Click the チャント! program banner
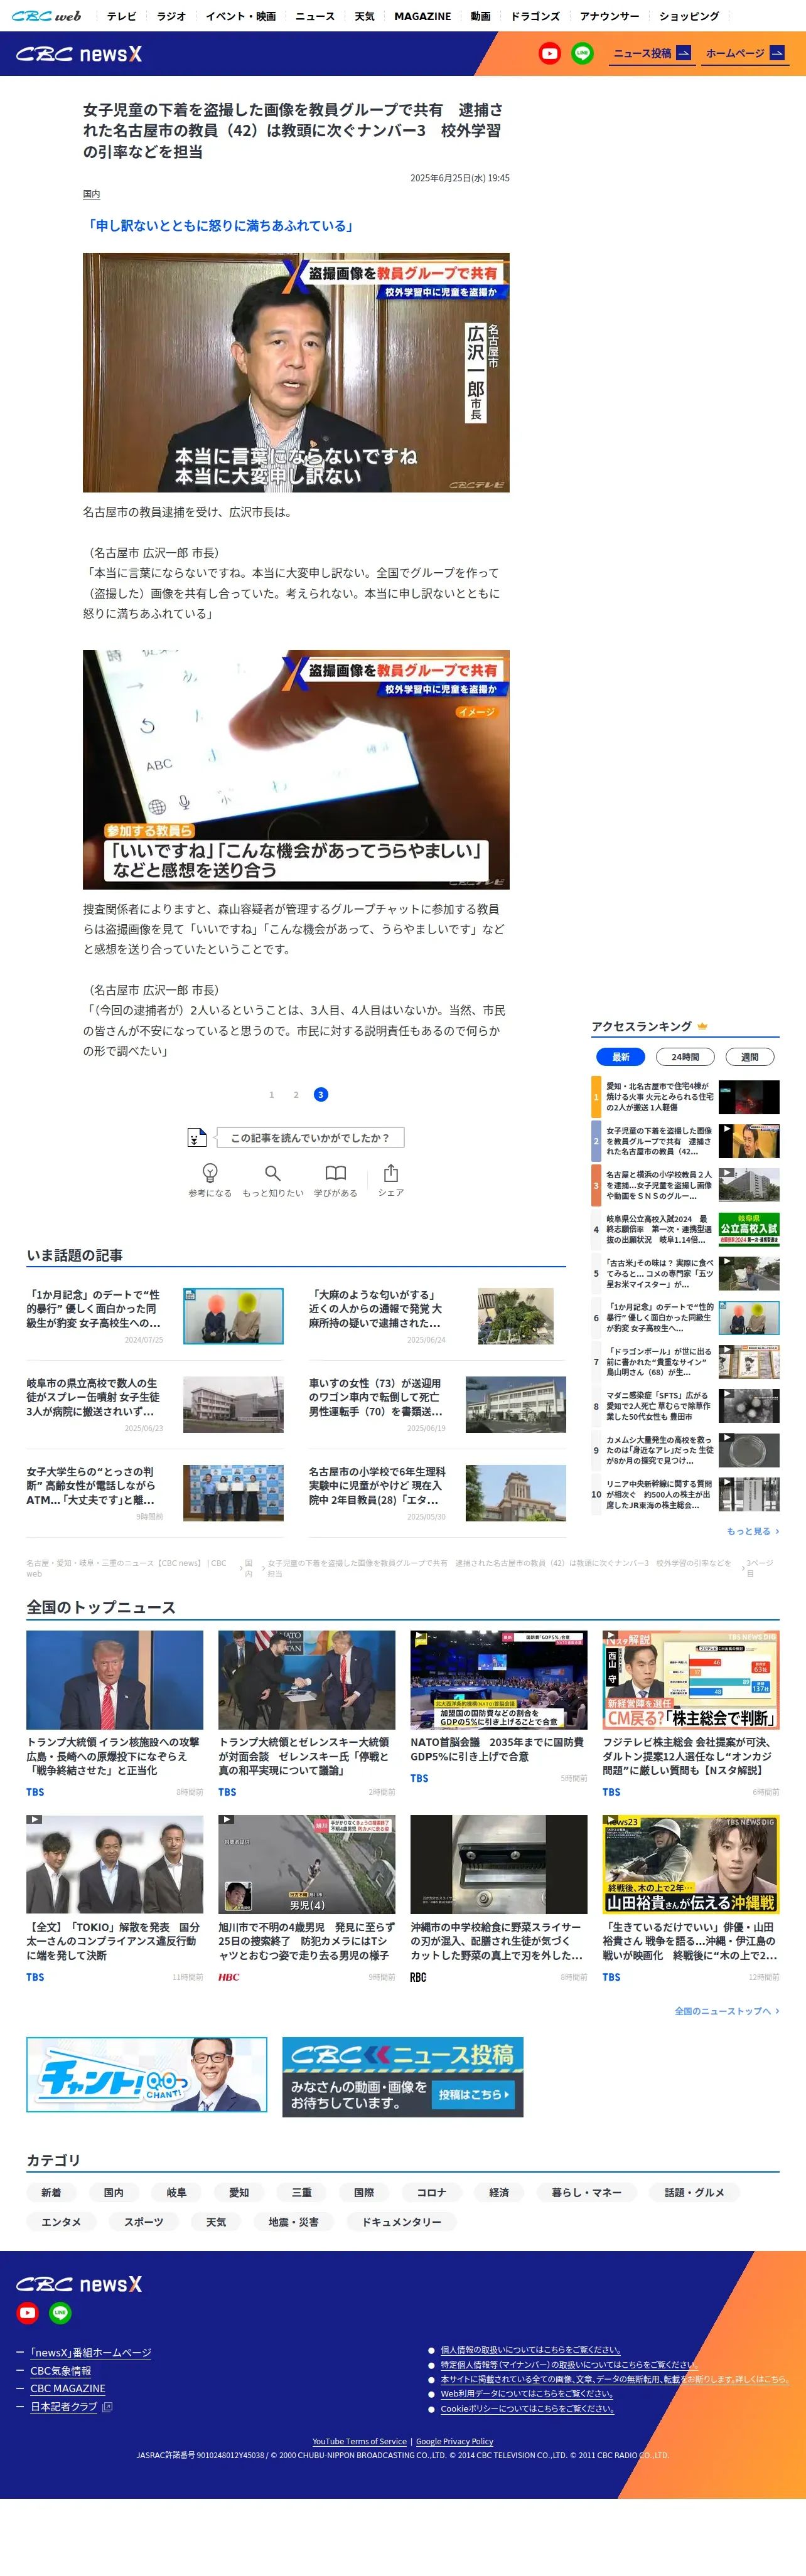This screenshot has width=806, height=2576. [x=147, y=2074]
